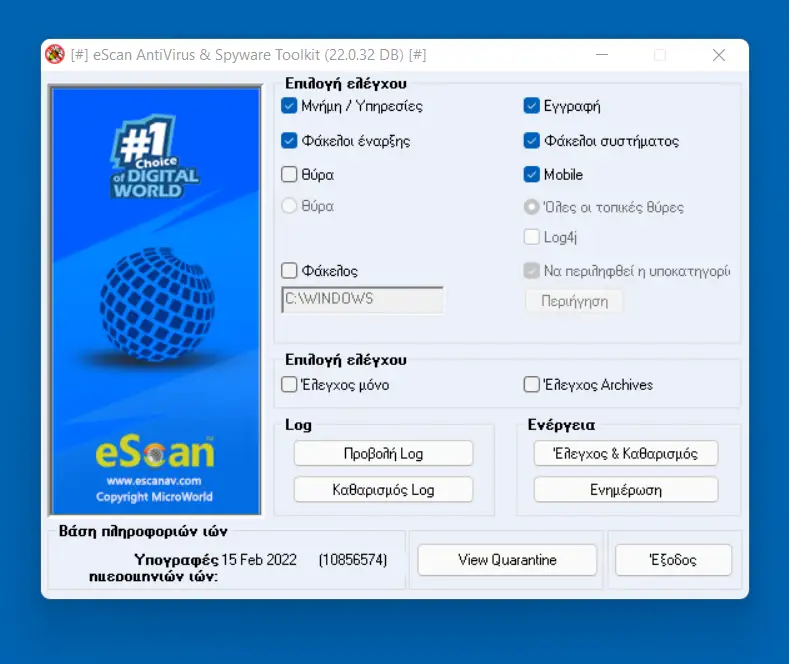Toggle Να περιληφθεί η υποκατηγορία checkbox
Viewport: 791px width, 664px height.
coord(532,271)
